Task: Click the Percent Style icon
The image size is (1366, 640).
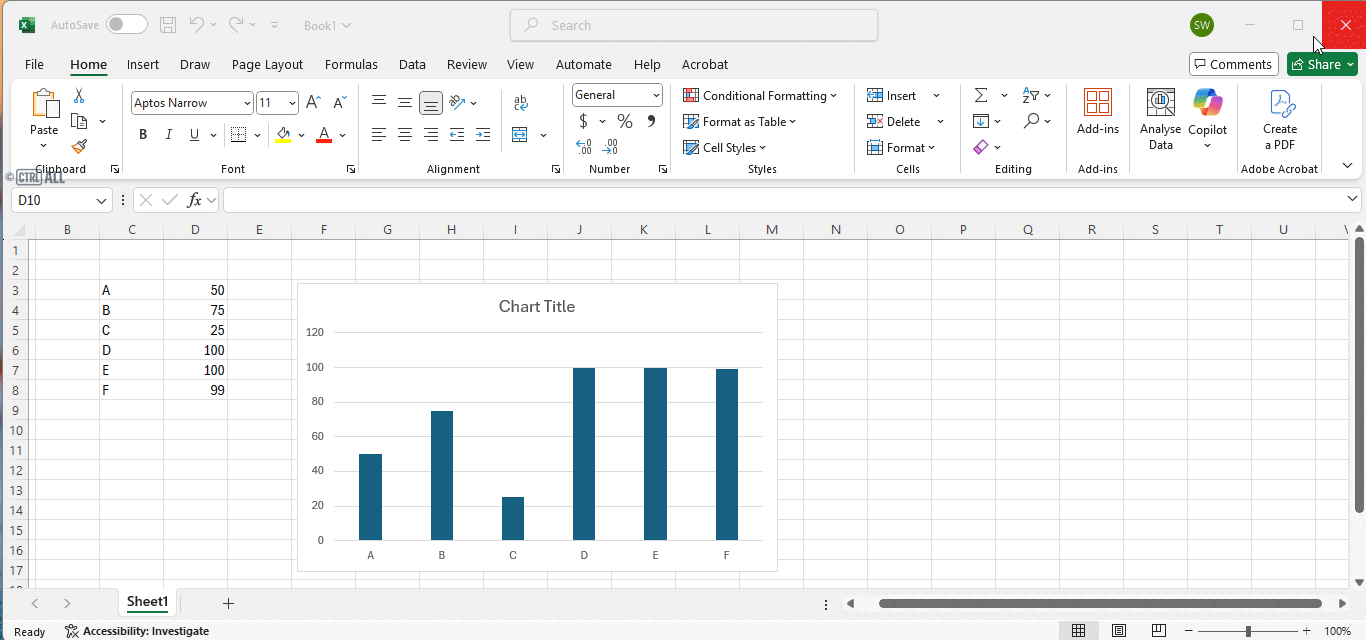Action: [625, 120]
